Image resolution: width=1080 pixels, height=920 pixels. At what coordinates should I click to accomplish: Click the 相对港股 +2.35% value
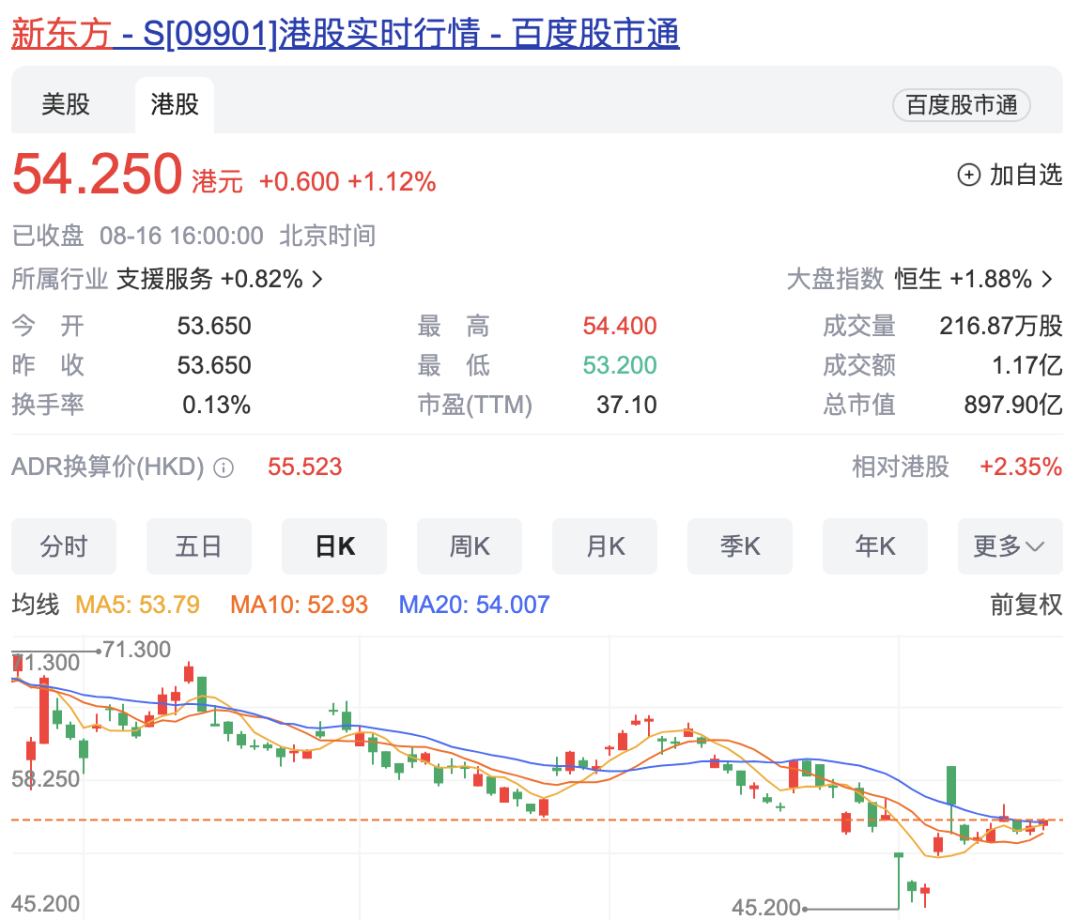(x=1021, y=467)
